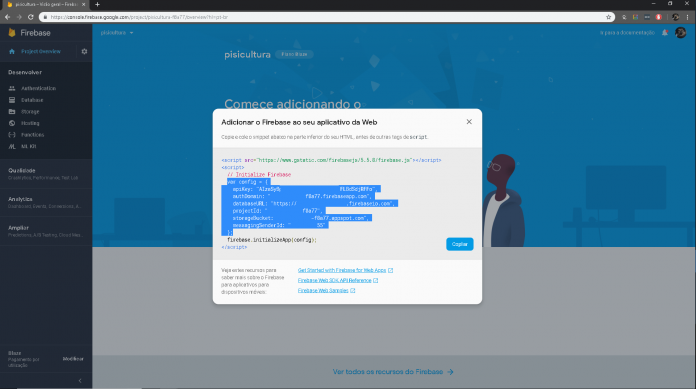
Task: Click Modificar plan button
Action: pos(73,359)
